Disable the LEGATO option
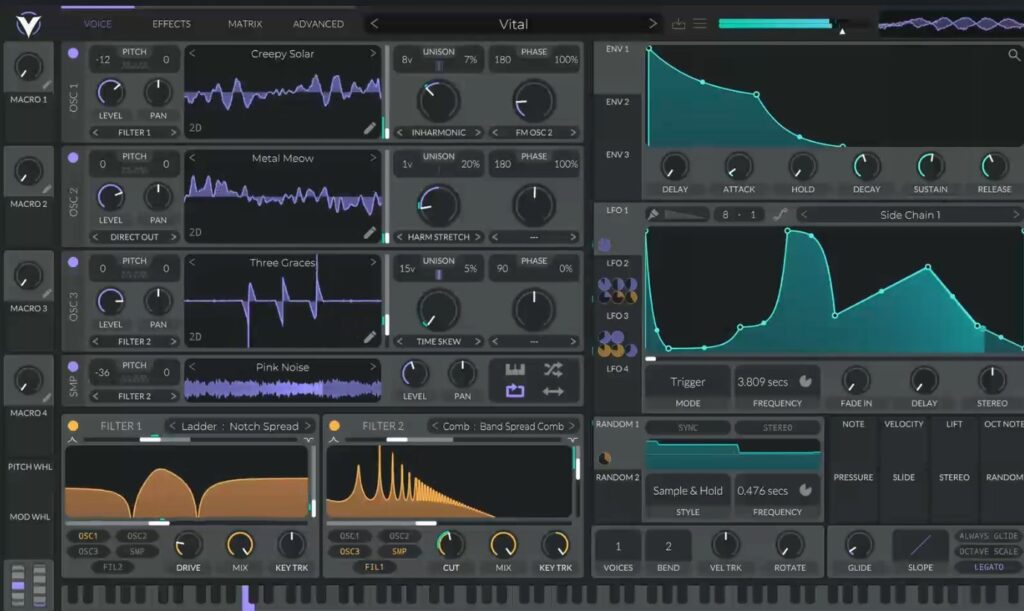Screen dimensions: 1024x611 click(x=989, y=567)
